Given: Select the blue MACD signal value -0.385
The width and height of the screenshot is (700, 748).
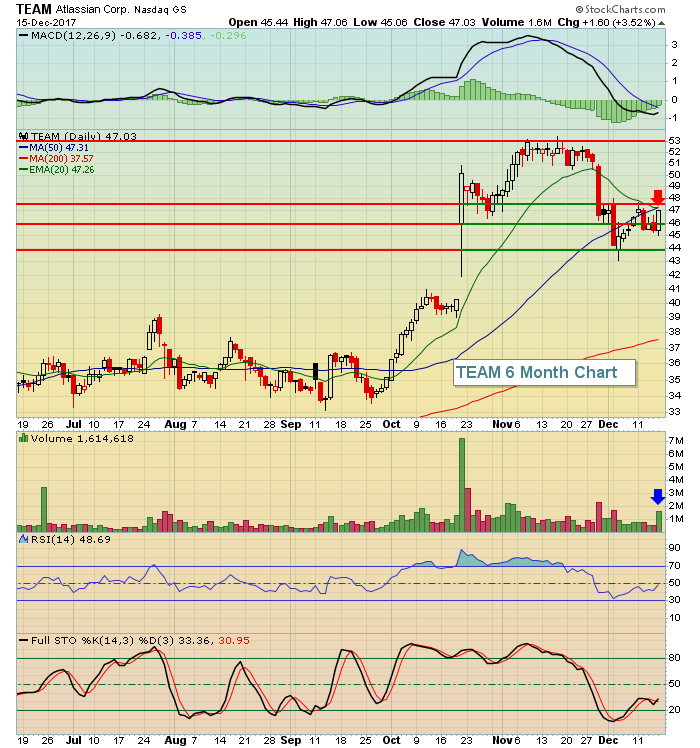Looking at the screenshot, I should point(183,36).
